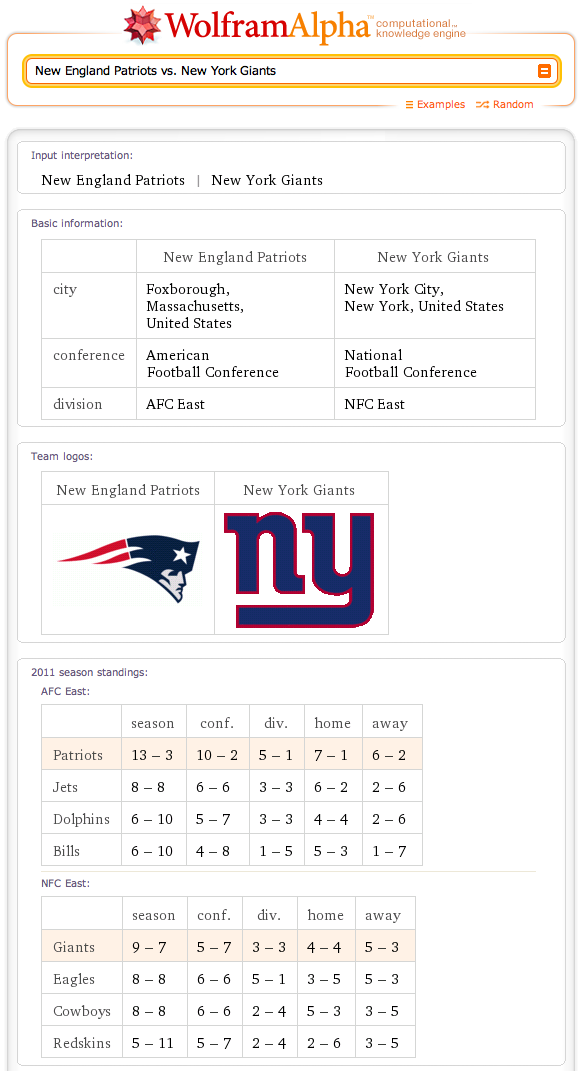Open the Random link
Image resolution: width=580 pixels, height=1071 pixels.
click(513, 105)
